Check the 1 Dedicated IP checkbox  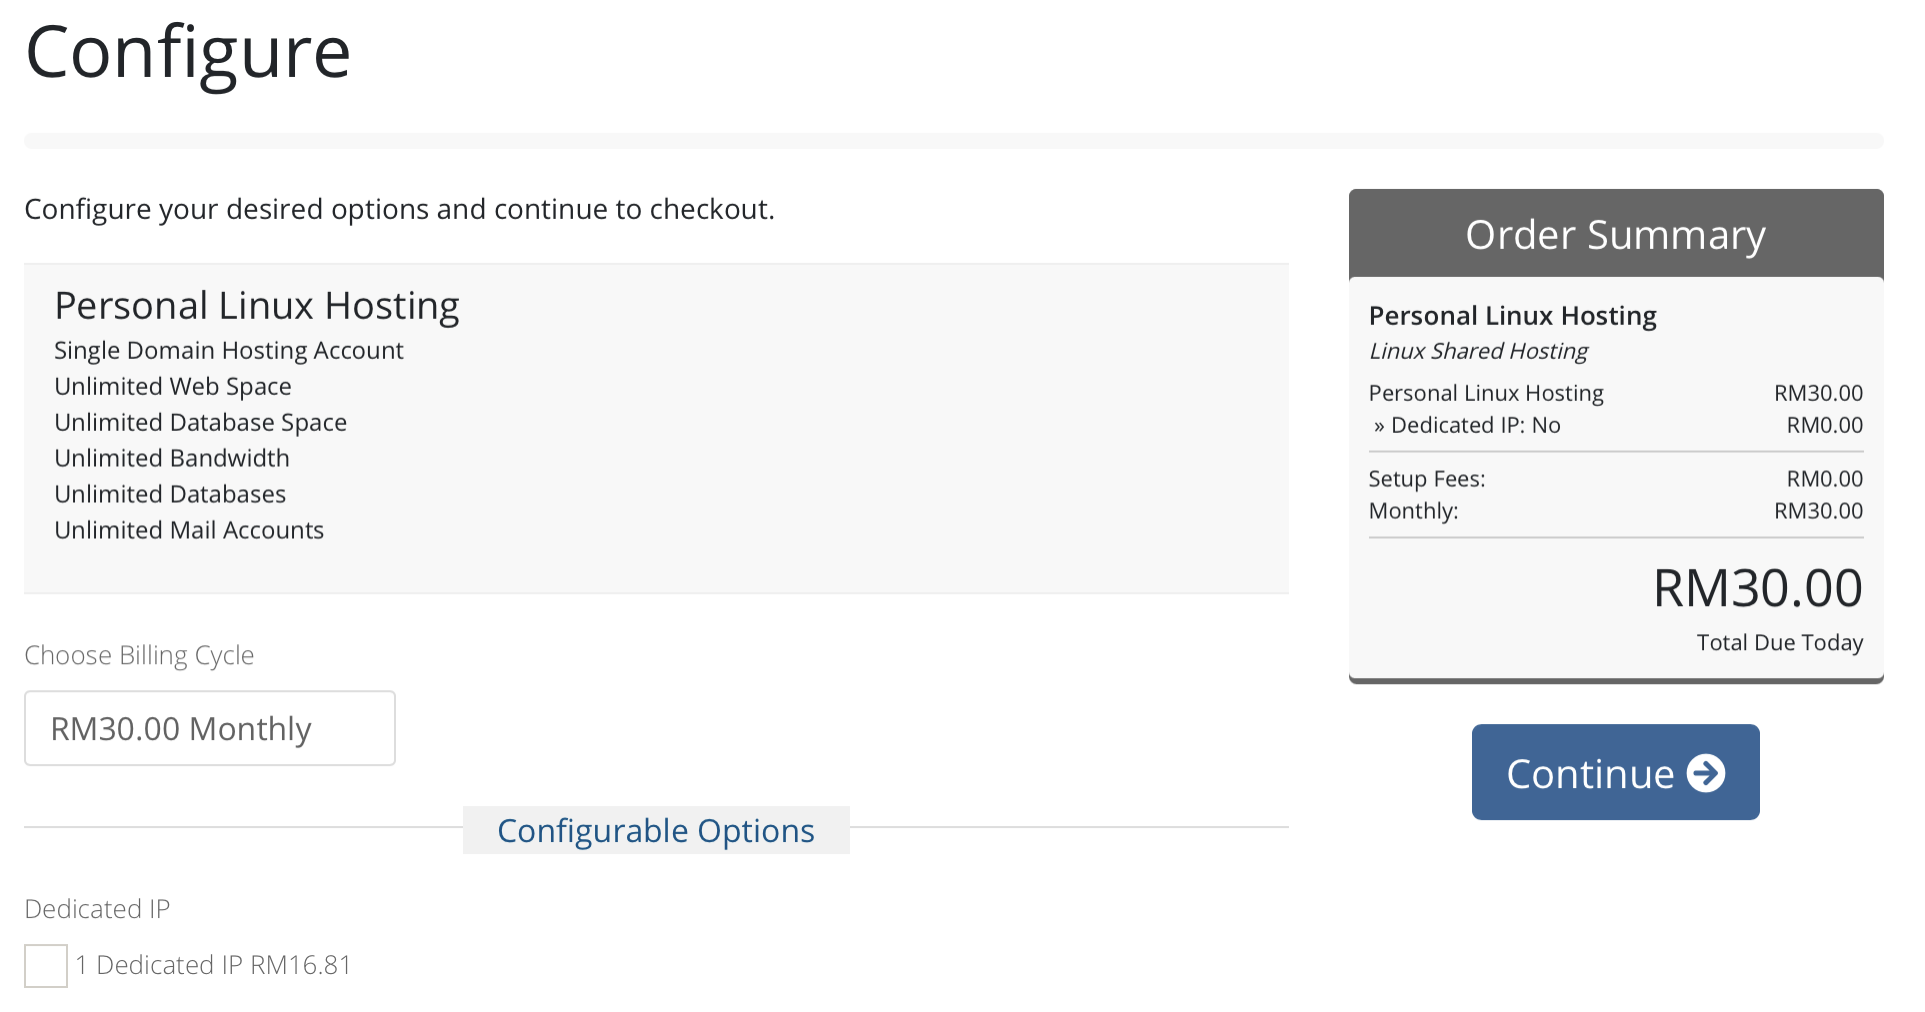coord(46,966)
